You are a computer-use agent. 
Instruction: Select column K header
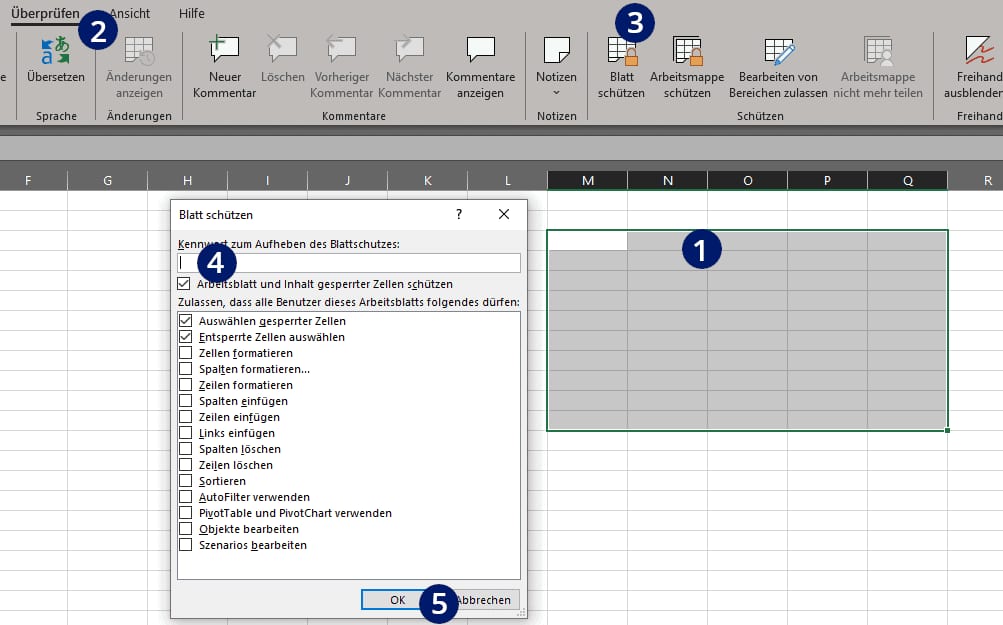coord(427,180)
